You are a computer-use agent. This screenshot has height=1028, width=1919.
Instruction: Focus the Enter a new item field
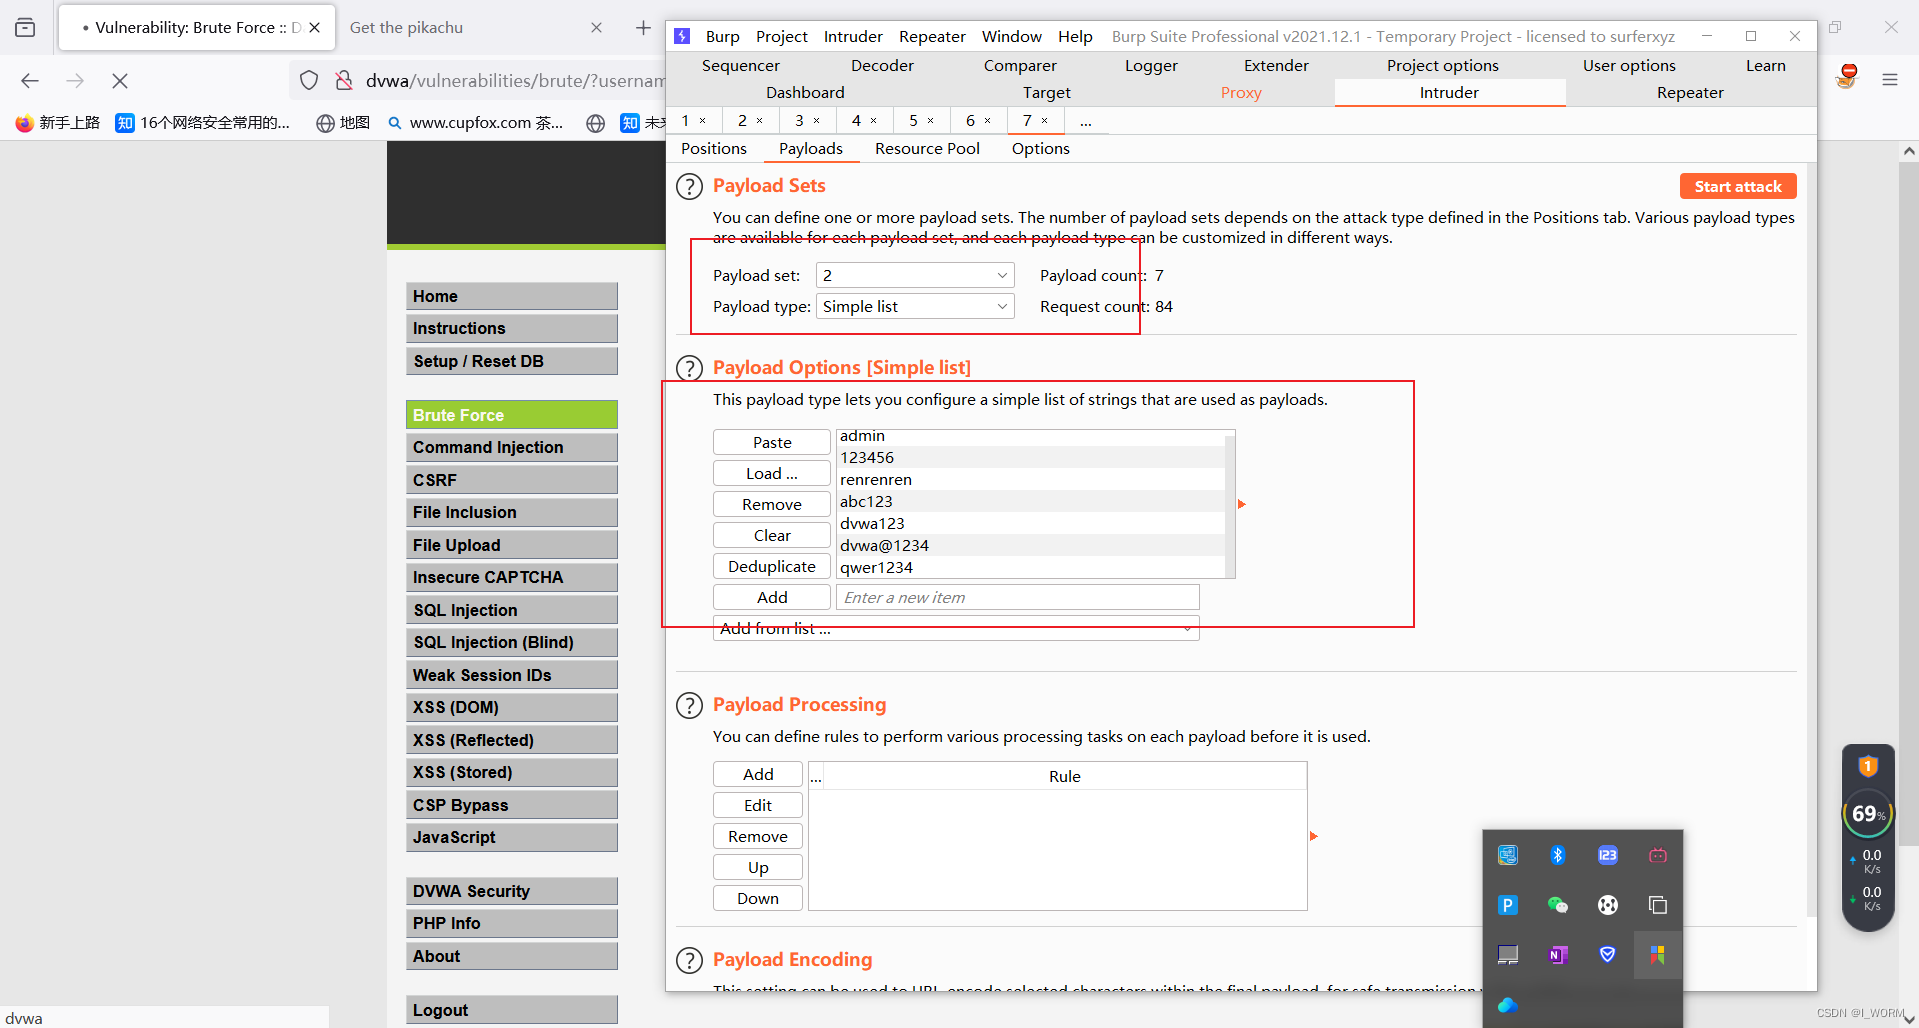pos(1017,598)
